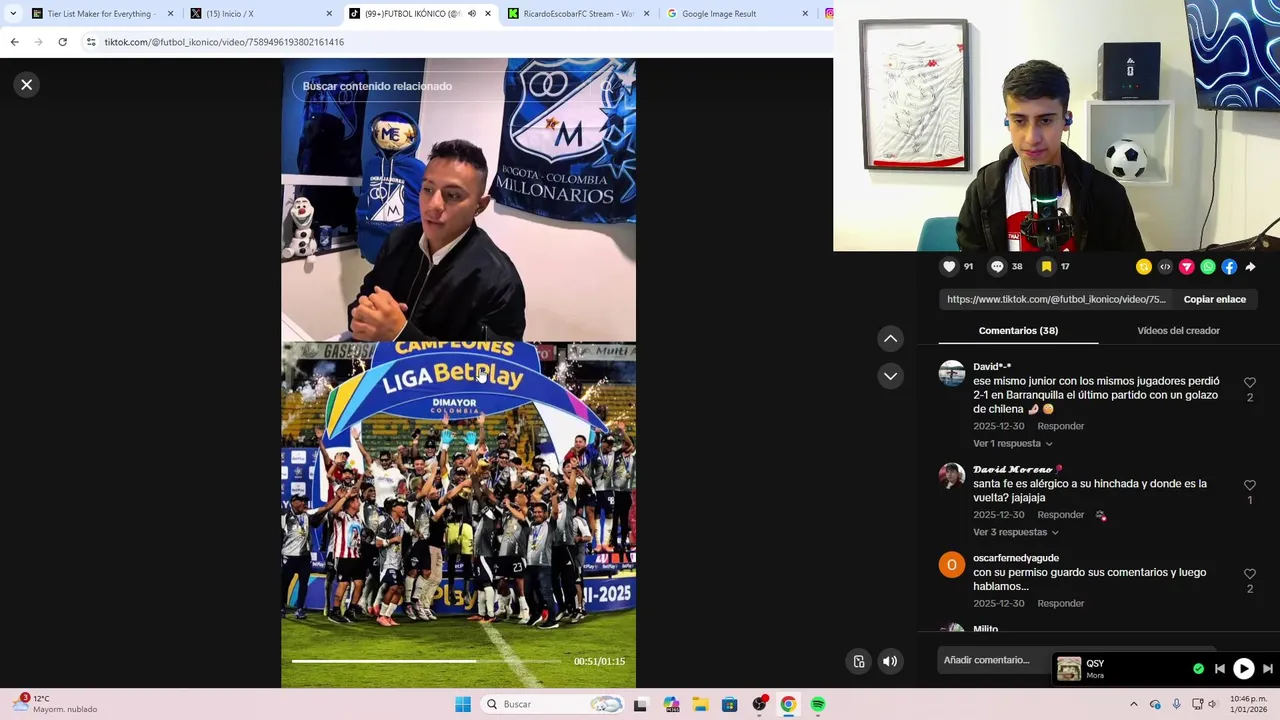Select the video URL link field
Image resolution: width=1280 pixels, height=720 pixels.
coord(1056,299)
